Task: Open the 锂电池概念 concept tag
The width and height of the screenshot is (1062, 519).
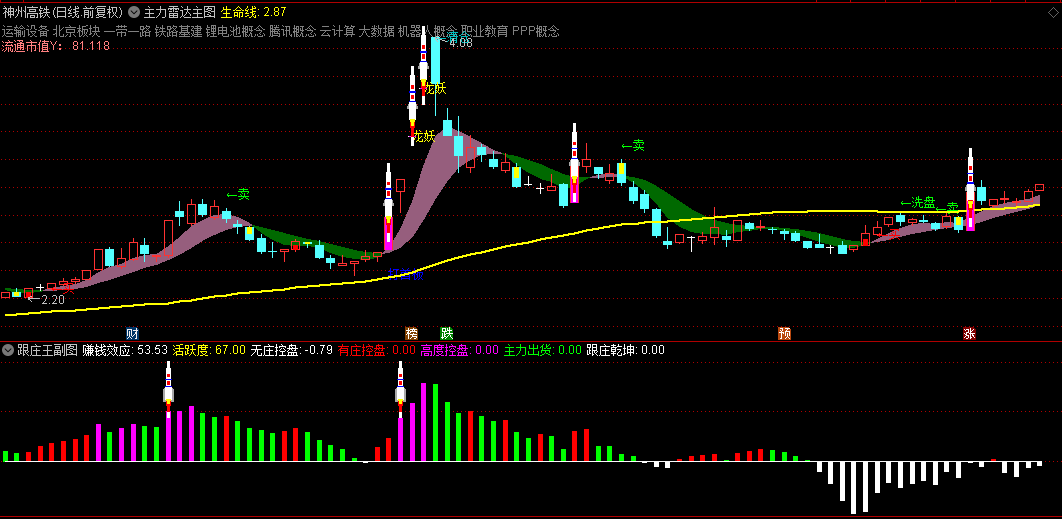Action: tap(235, 30)
